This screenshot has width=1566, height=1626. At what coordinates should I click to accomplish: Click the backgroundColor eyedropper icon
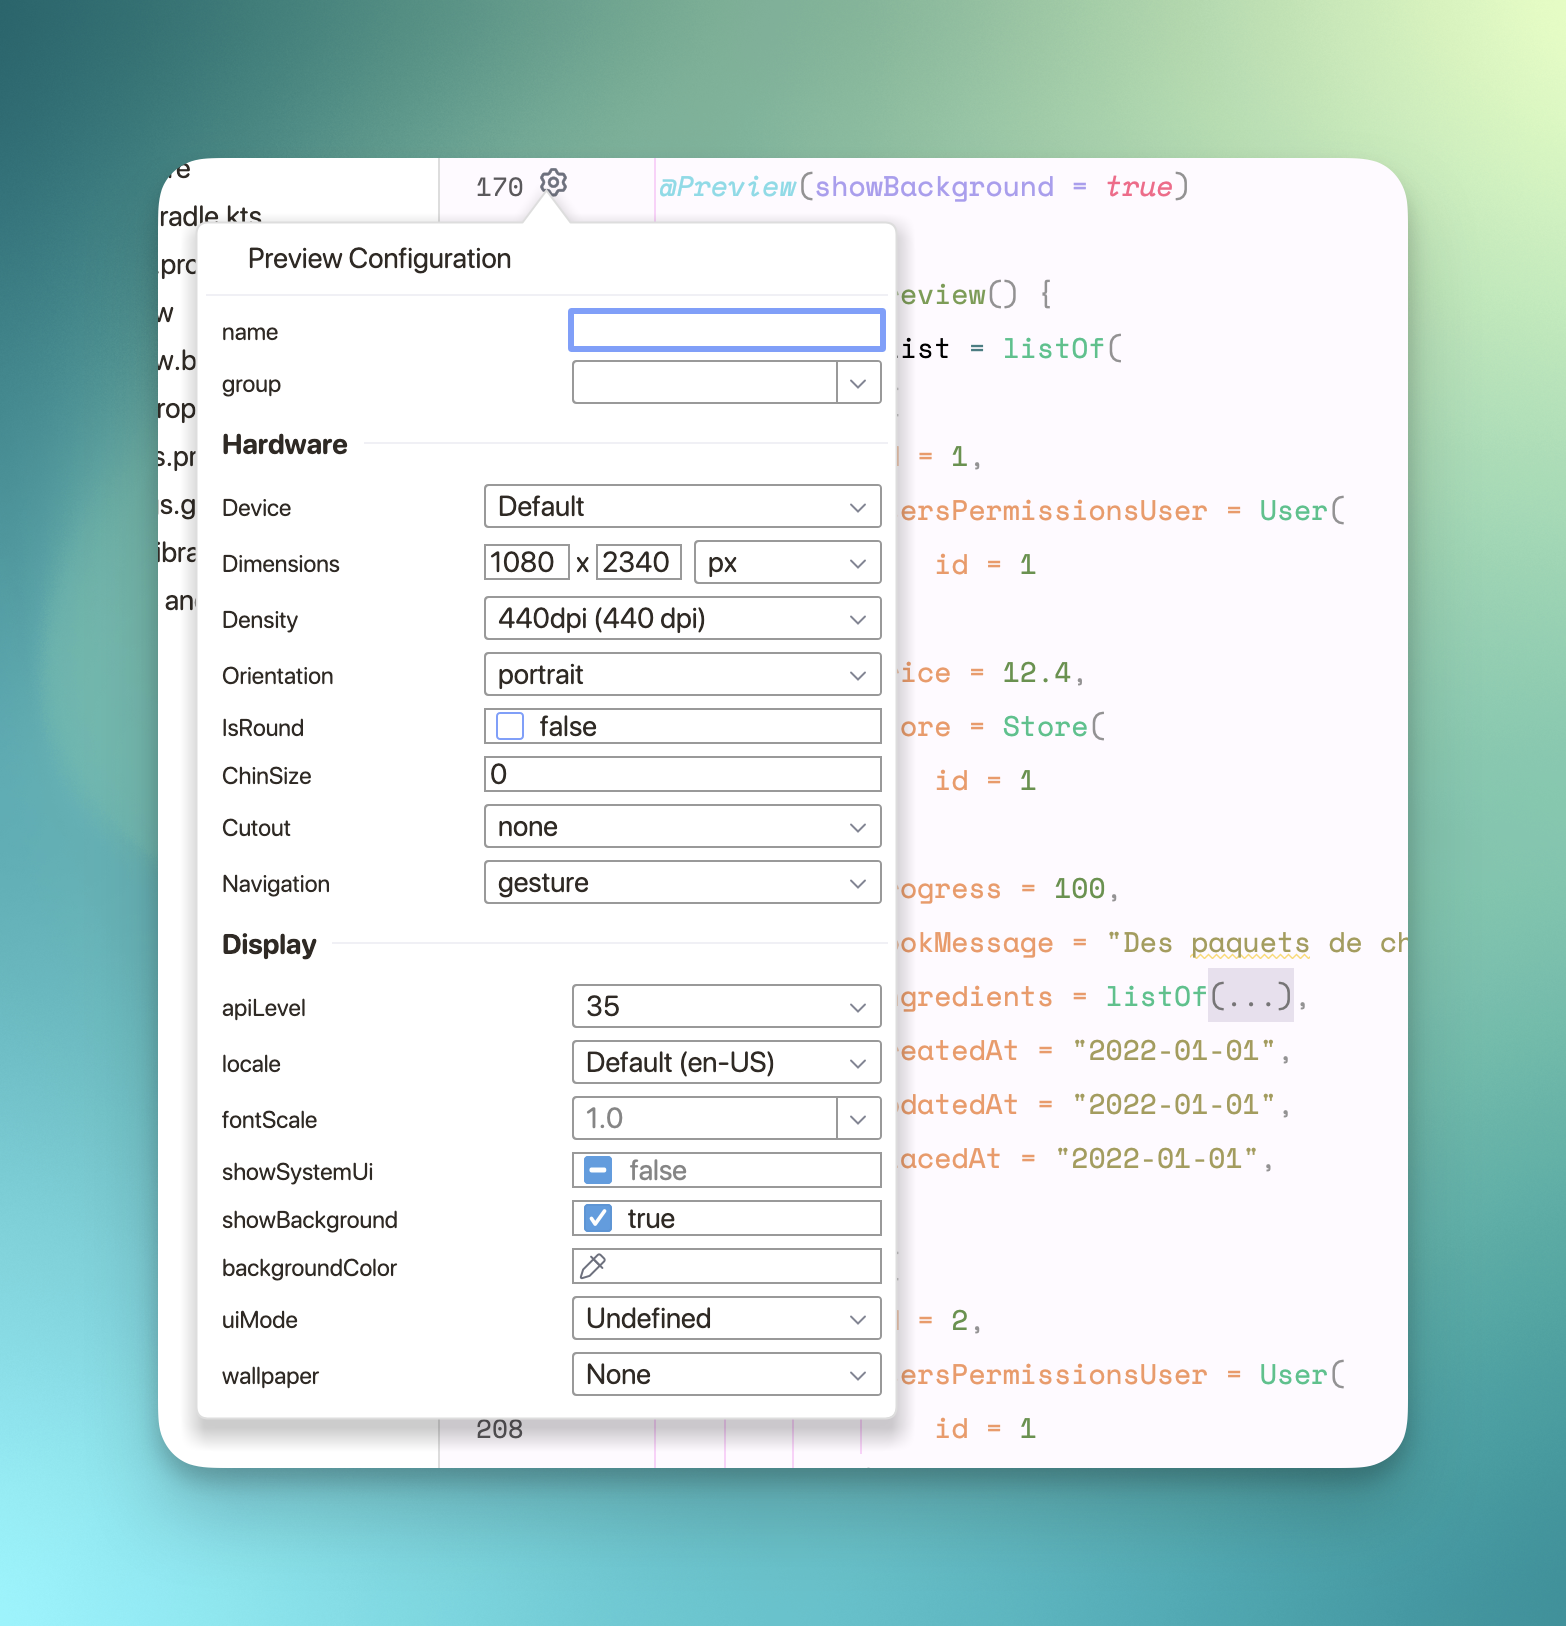pos(593,1266)
